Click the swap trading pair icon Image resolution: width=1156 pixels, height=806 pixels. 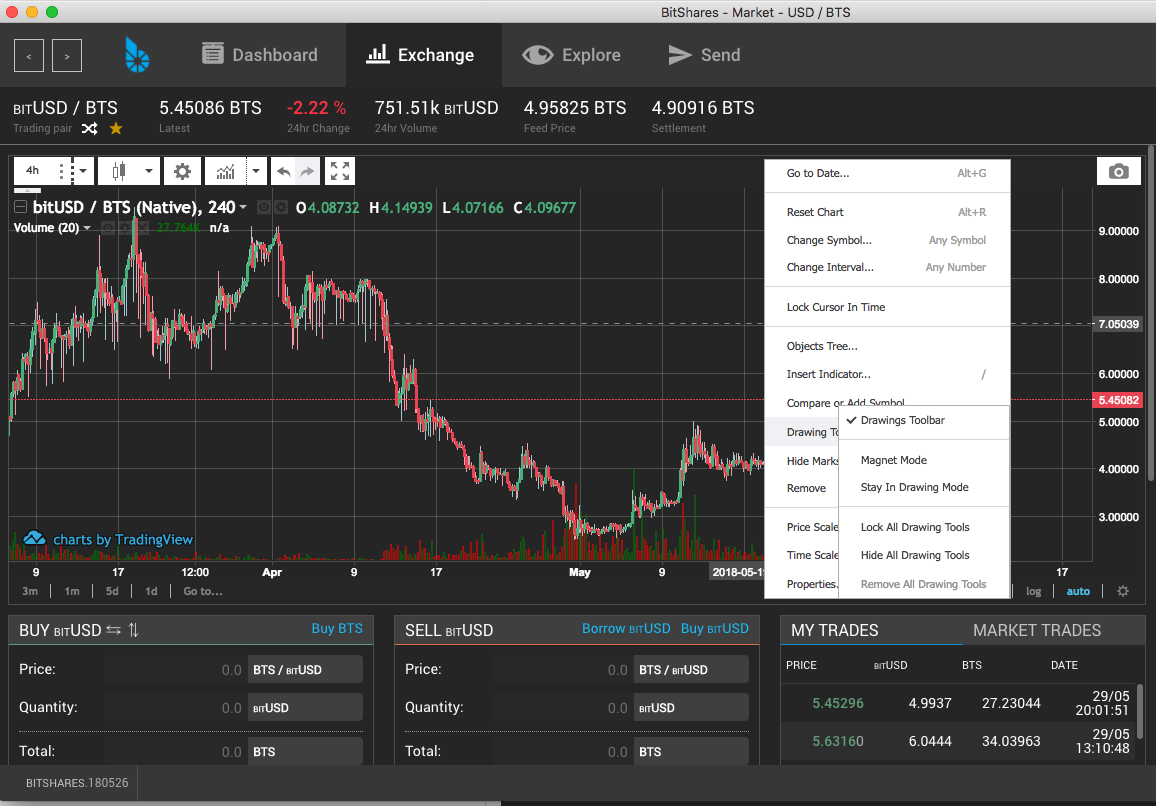coord(87,128)
